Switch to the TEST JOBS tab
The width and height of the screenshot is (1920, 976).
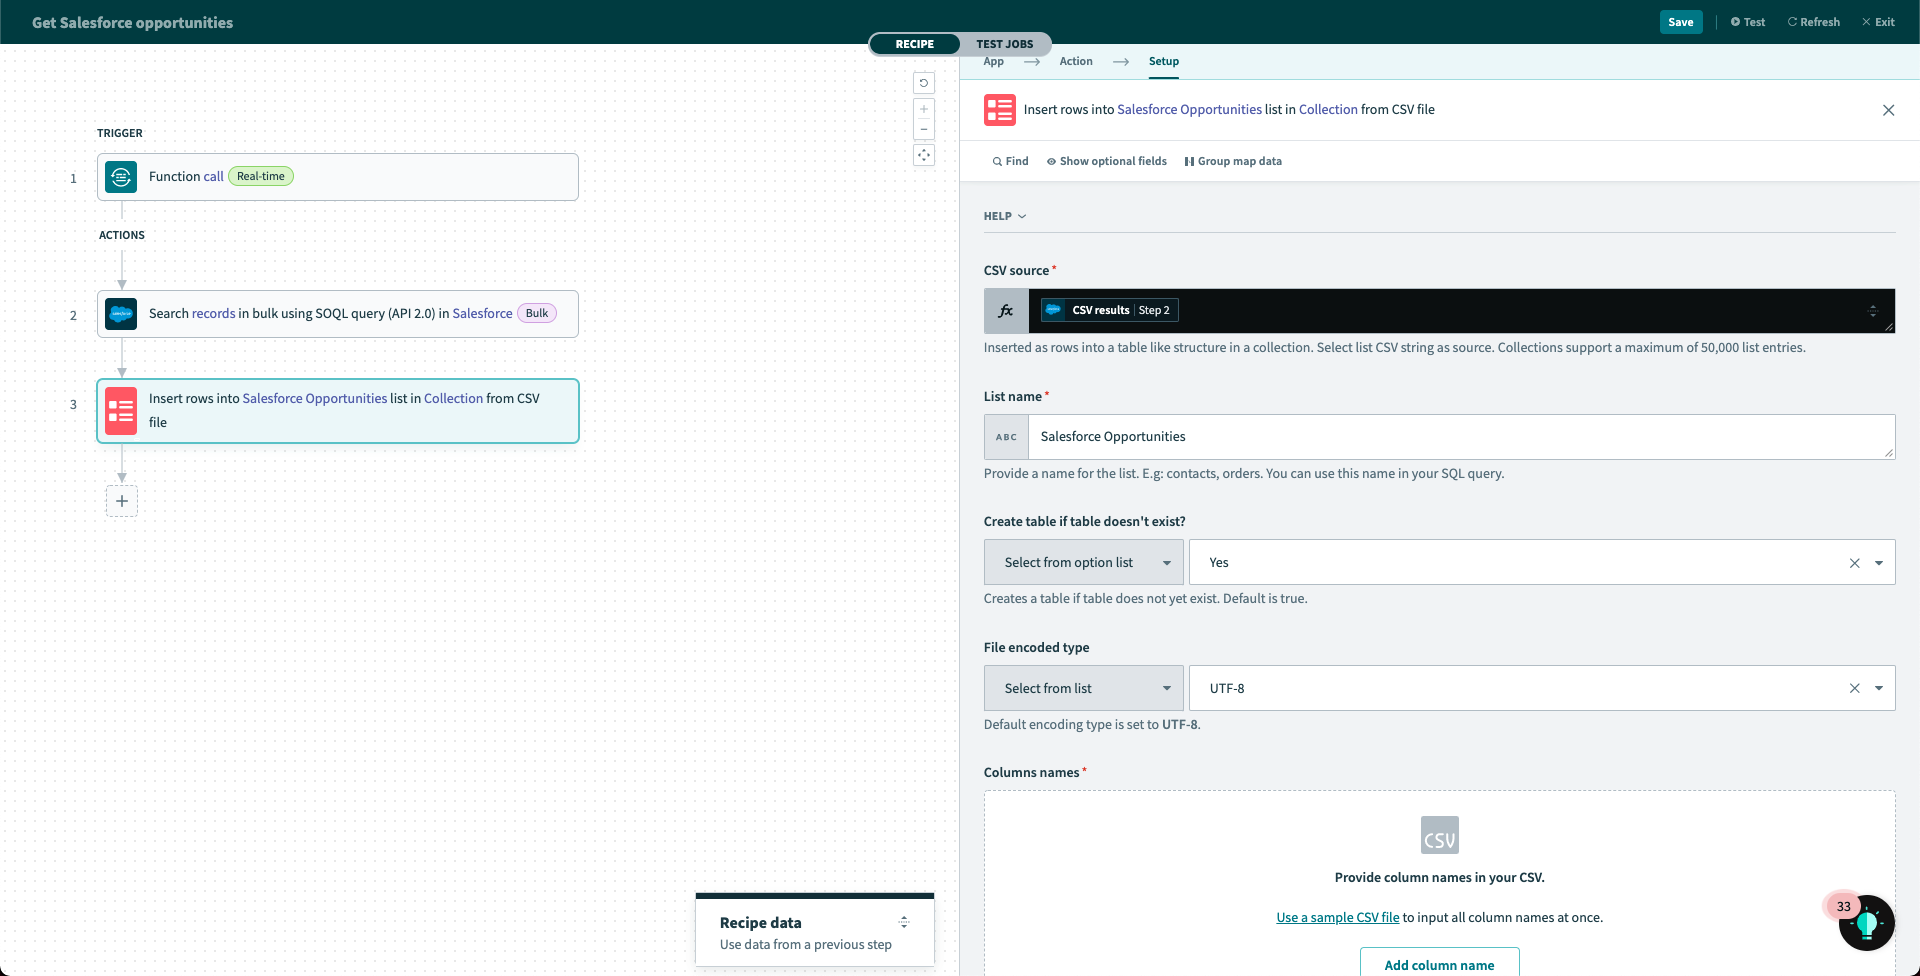tap(1004, 44)
